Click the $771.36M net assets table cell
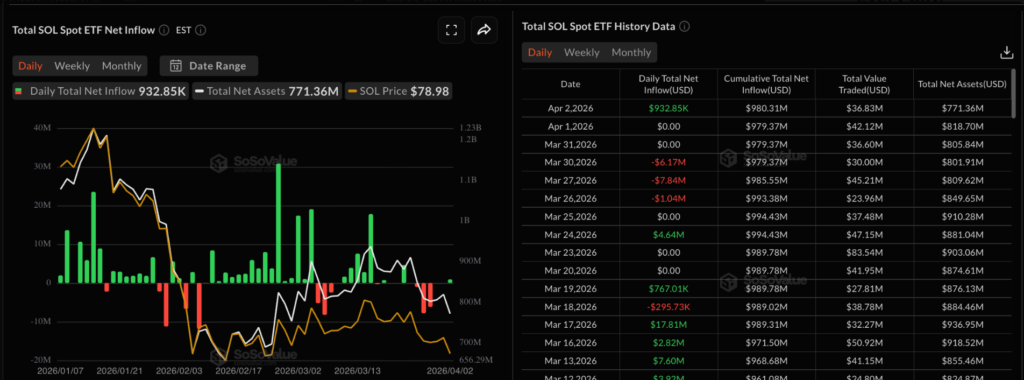This screenshot has height=380, width=1024. (962, 108)
